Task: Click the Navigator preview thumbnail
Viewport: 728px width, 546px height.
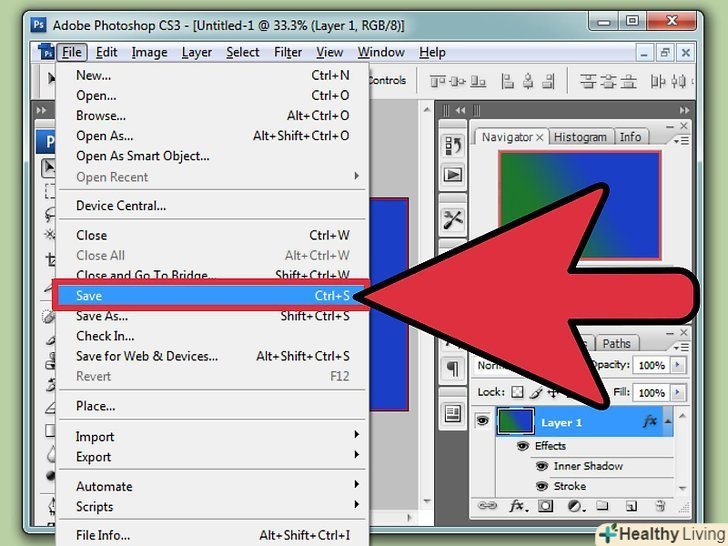Action: pyautogui.click(x=580, y=205)
